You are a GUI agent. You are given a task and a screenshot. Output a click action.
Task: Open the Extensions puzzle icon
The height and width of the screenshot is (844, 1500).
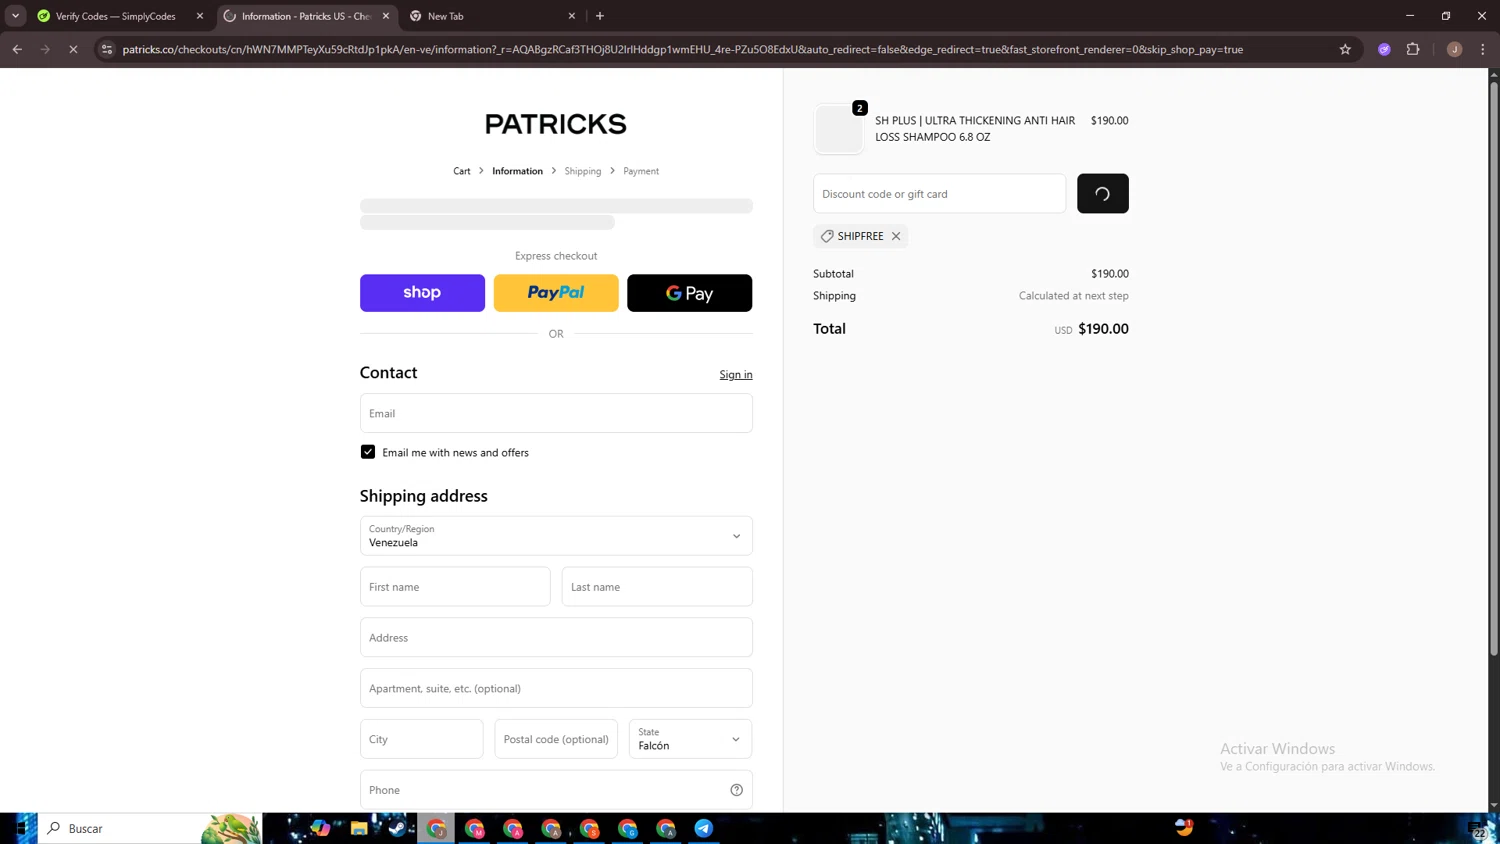(1413, 49)
